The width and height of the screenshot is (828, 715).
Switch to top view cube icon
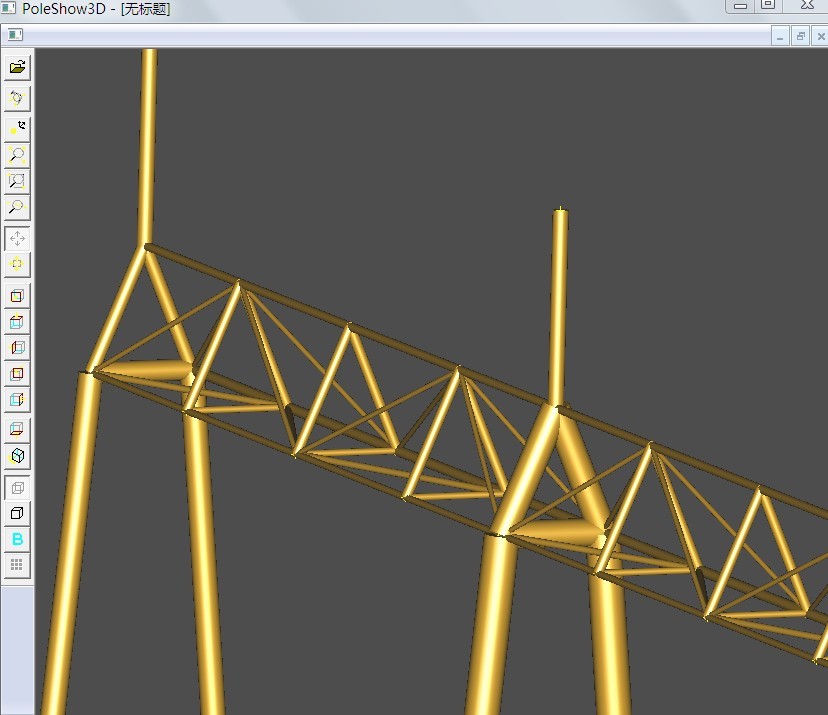(17, 322)
